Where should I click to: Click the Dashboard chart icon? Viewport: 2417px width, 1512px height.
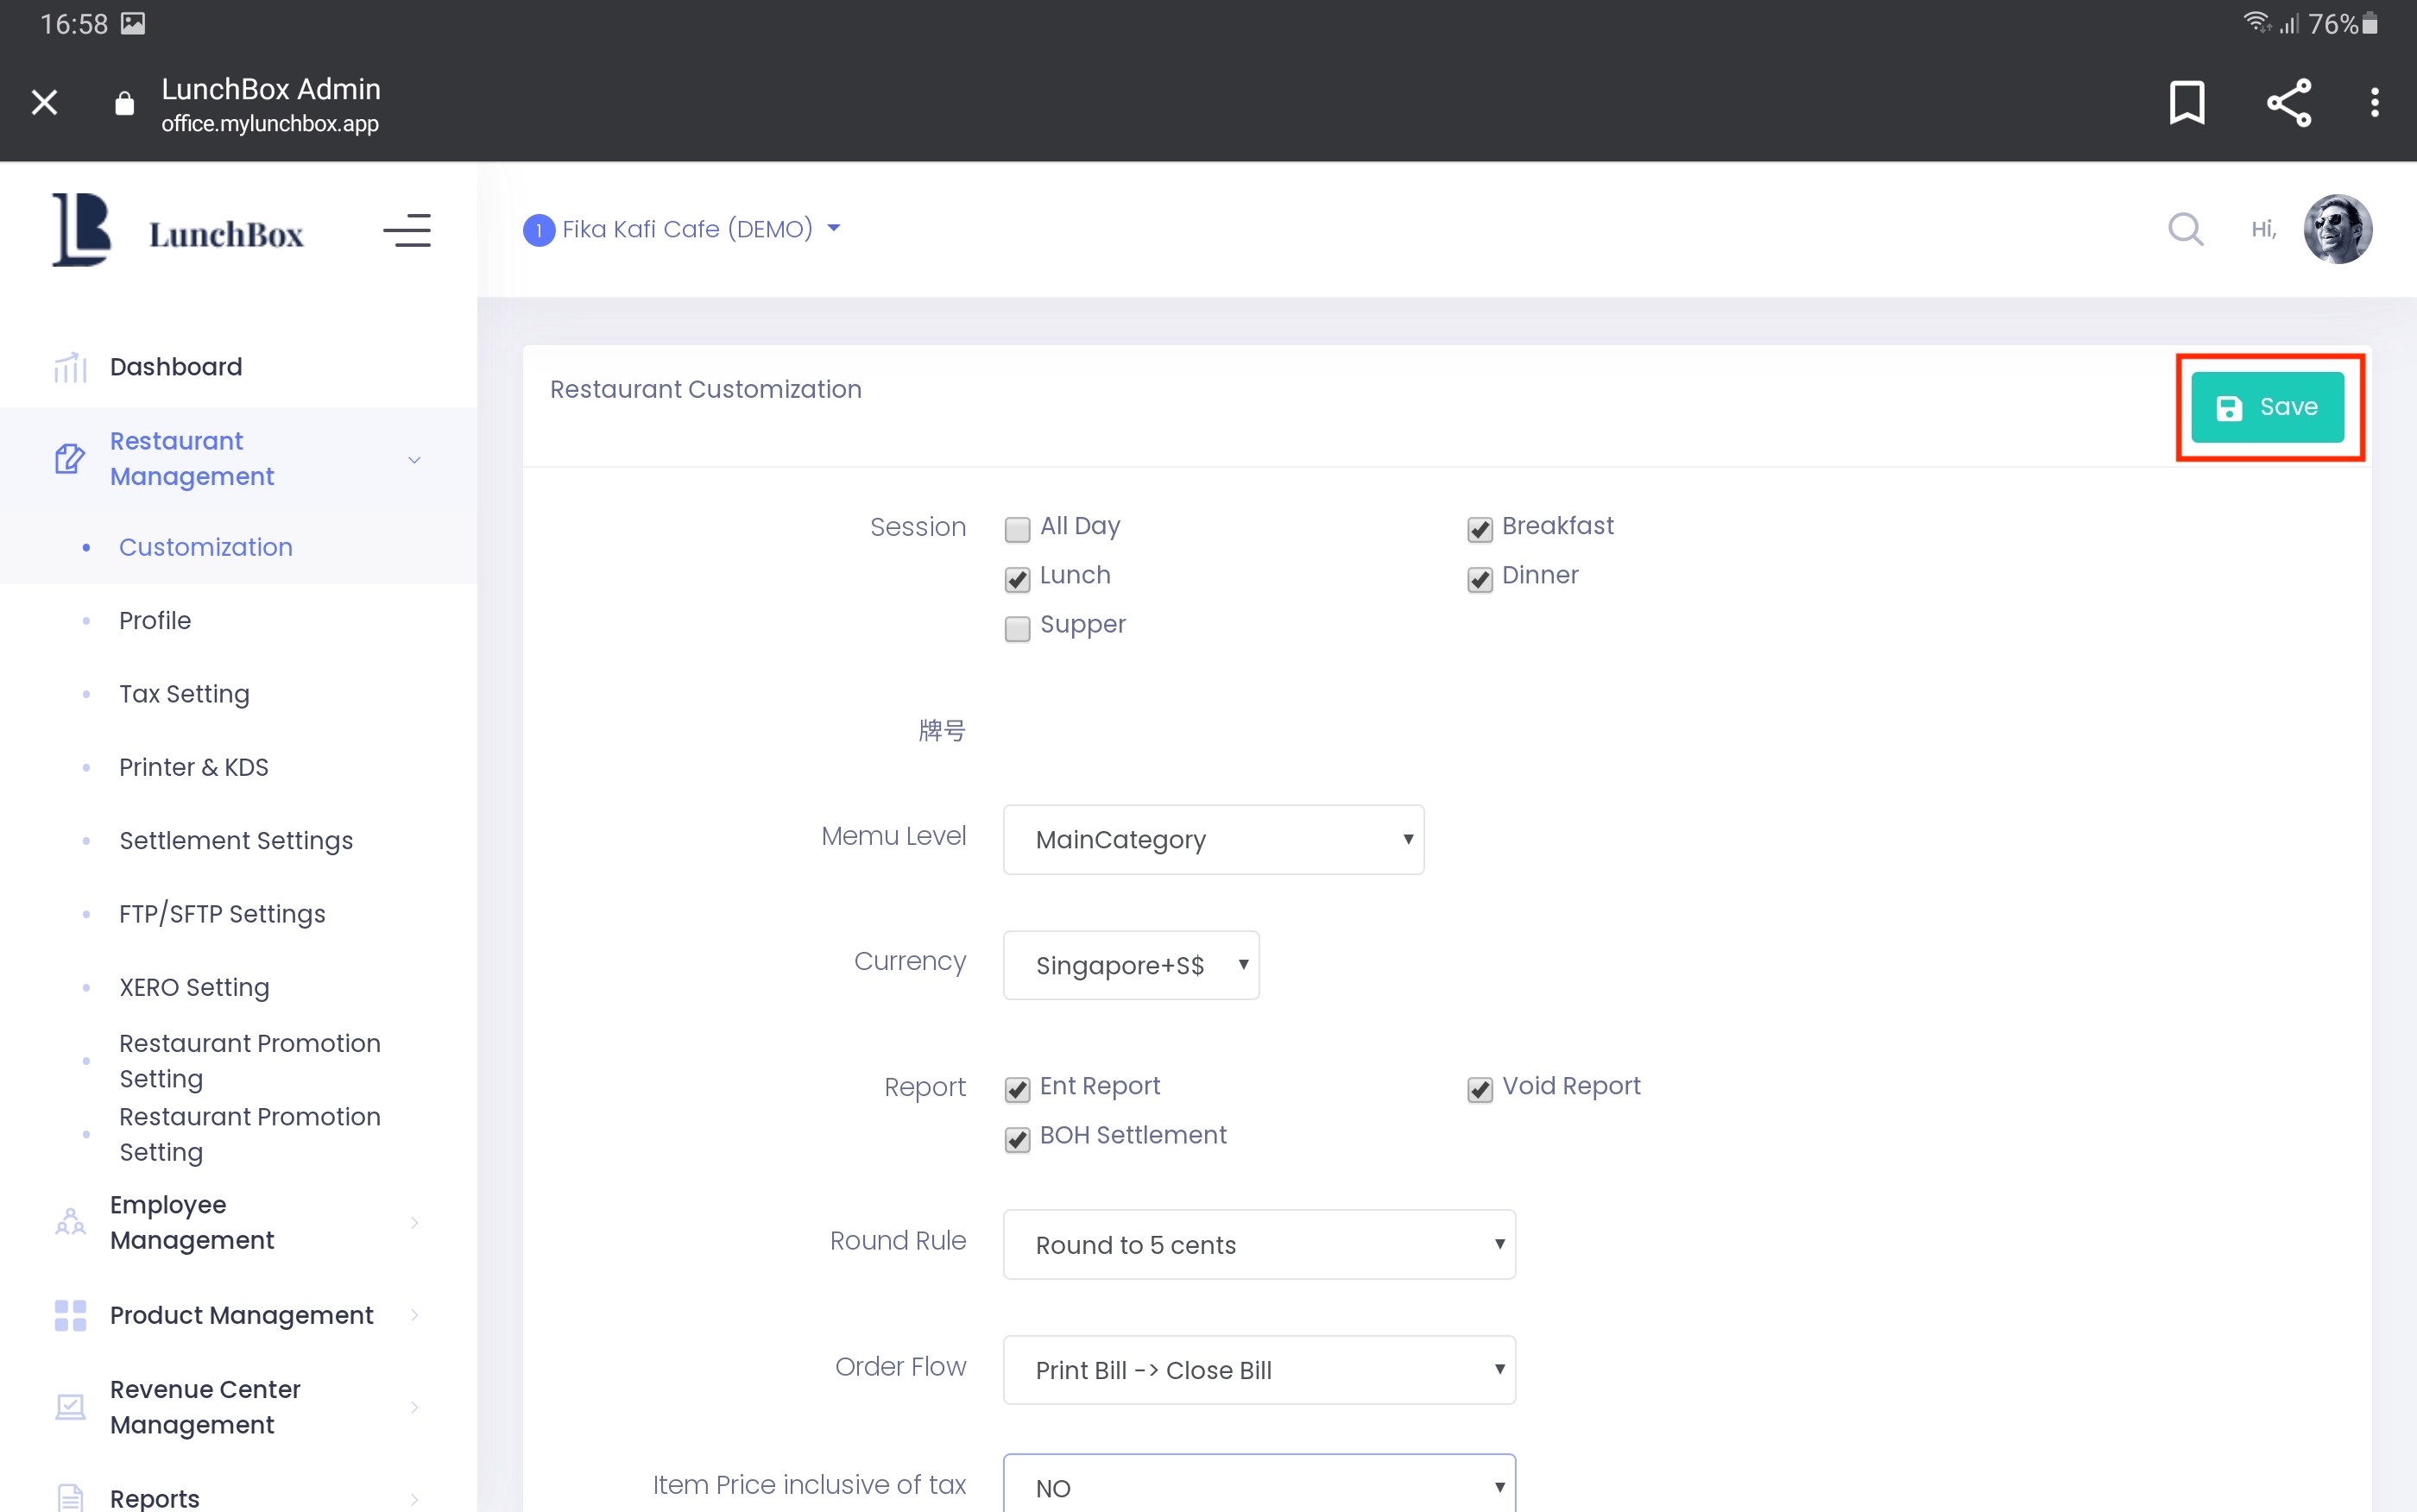point(70,367)
